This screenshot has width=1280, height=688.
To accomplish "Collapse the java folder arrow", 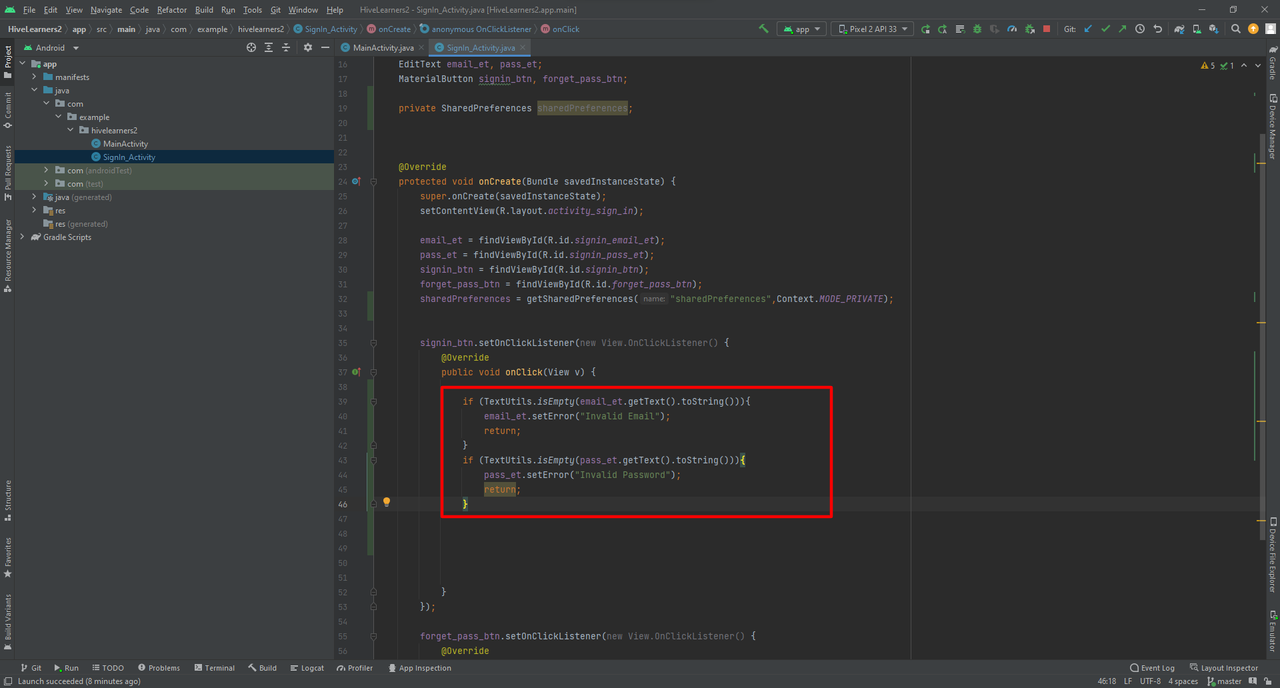I will (34, 90).
